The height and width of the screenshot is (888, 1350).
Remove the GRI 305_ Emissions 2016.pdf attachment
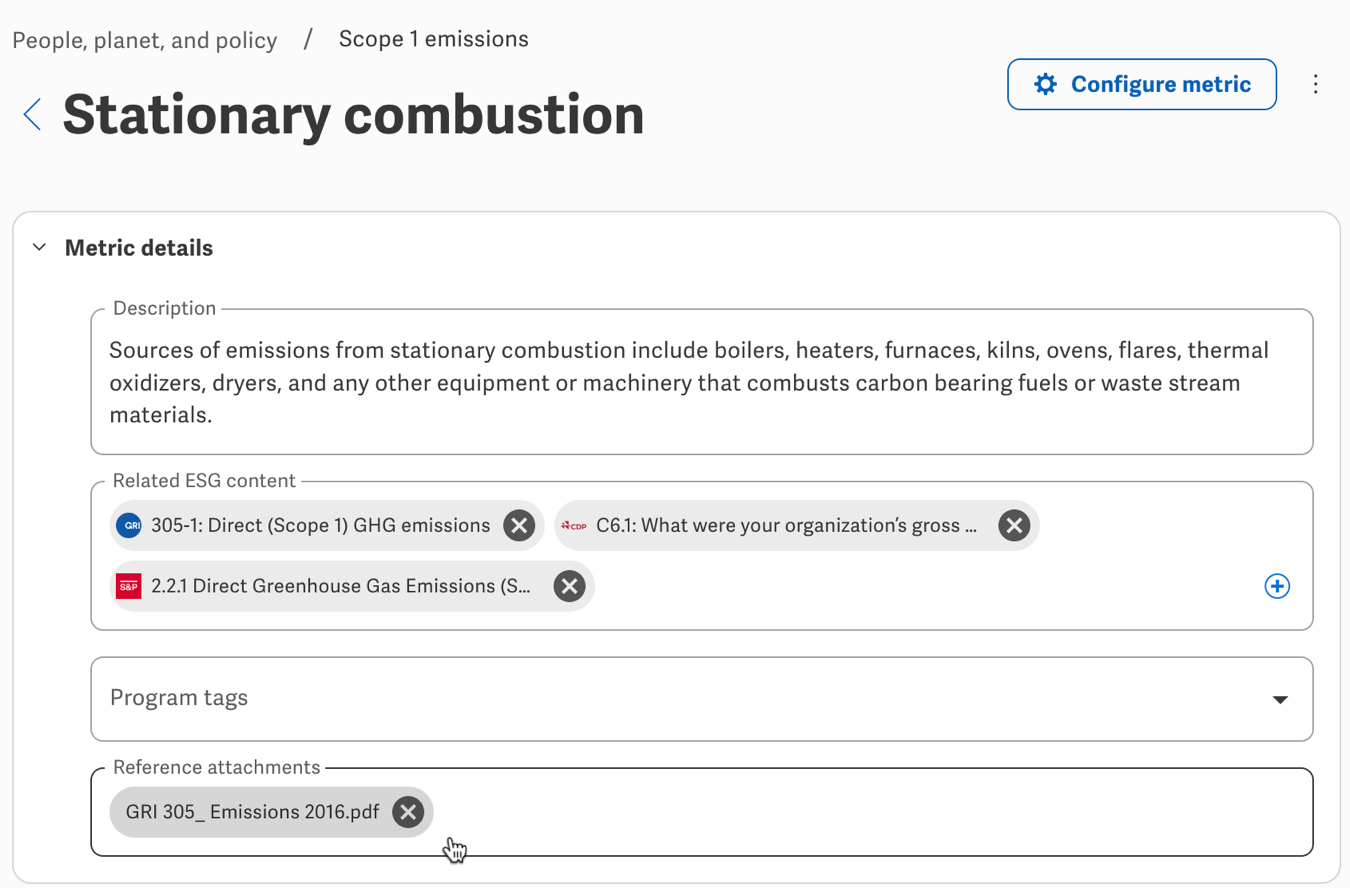point(408,812)
